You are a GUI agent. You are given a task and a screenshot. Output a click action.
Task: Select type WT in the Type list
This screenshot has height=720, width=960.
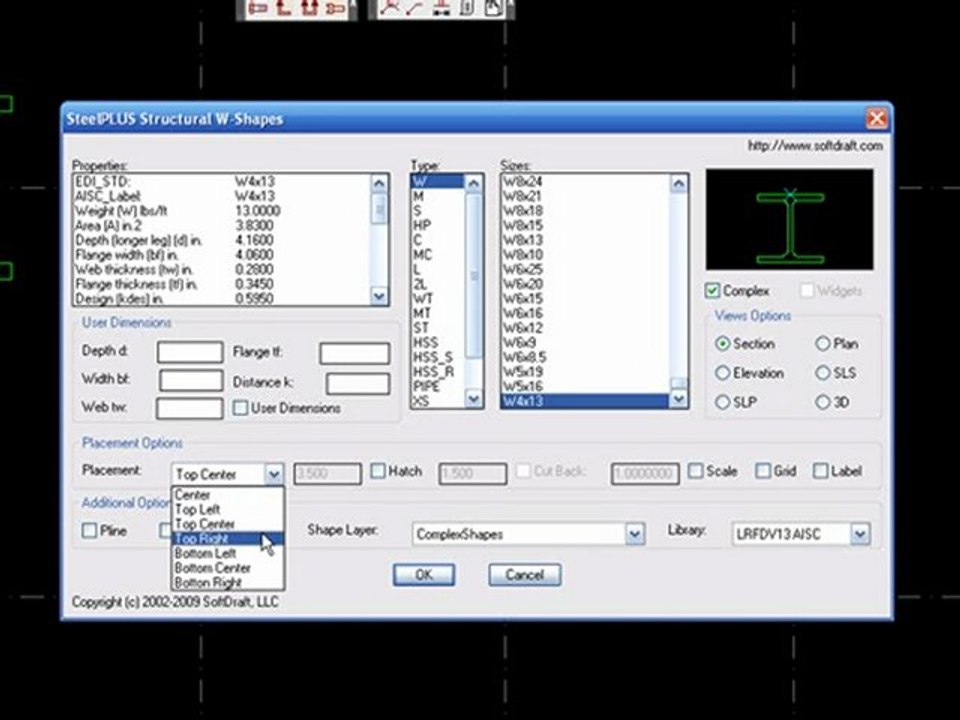point(437,299)
